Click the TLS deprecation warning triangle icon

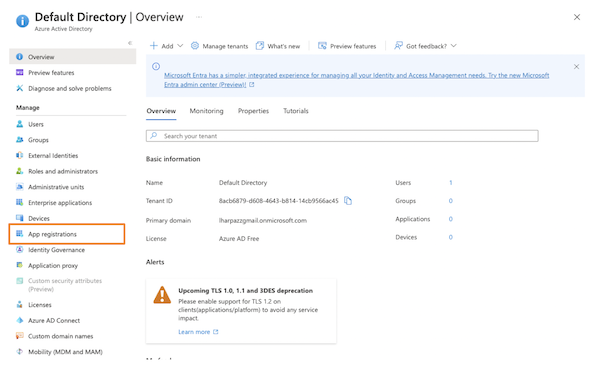click(162, 295)
